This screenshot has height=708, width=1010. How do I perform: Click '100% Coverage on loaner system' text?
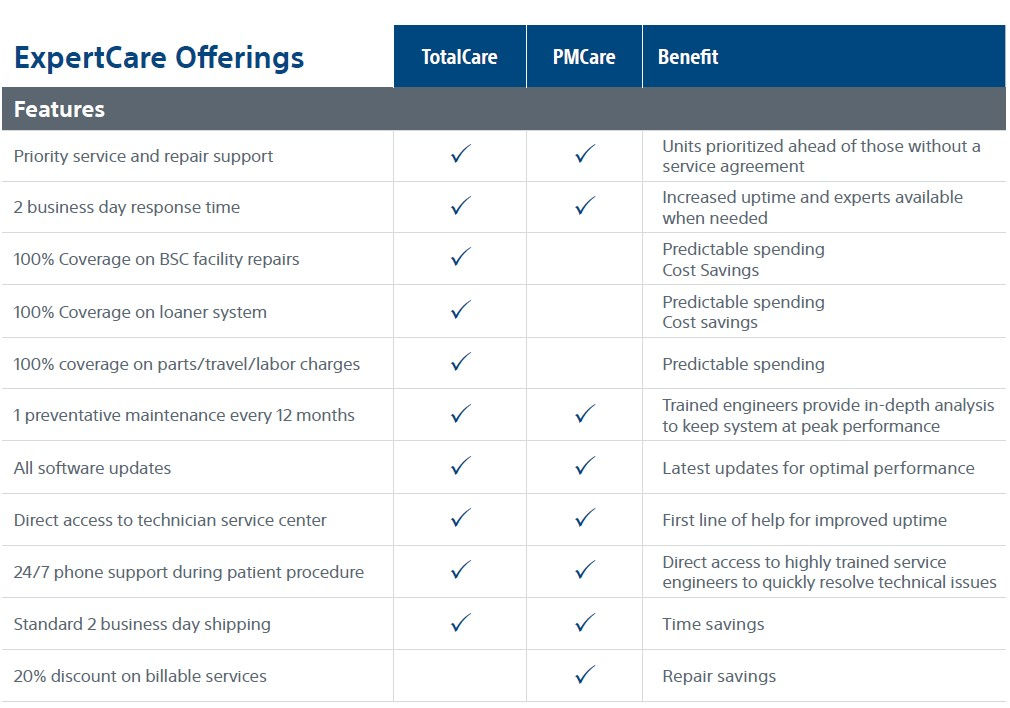point(140,312)
